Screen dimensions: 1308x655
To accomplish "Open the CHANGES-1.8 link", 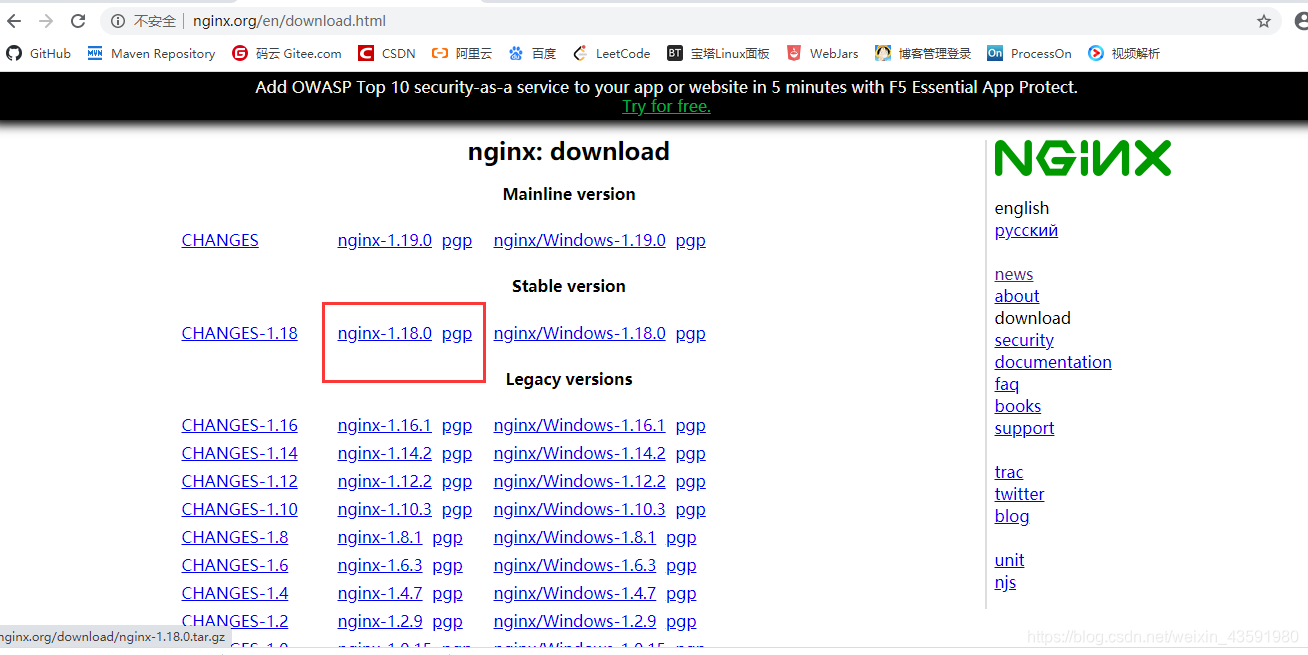I will click(235, 537).
